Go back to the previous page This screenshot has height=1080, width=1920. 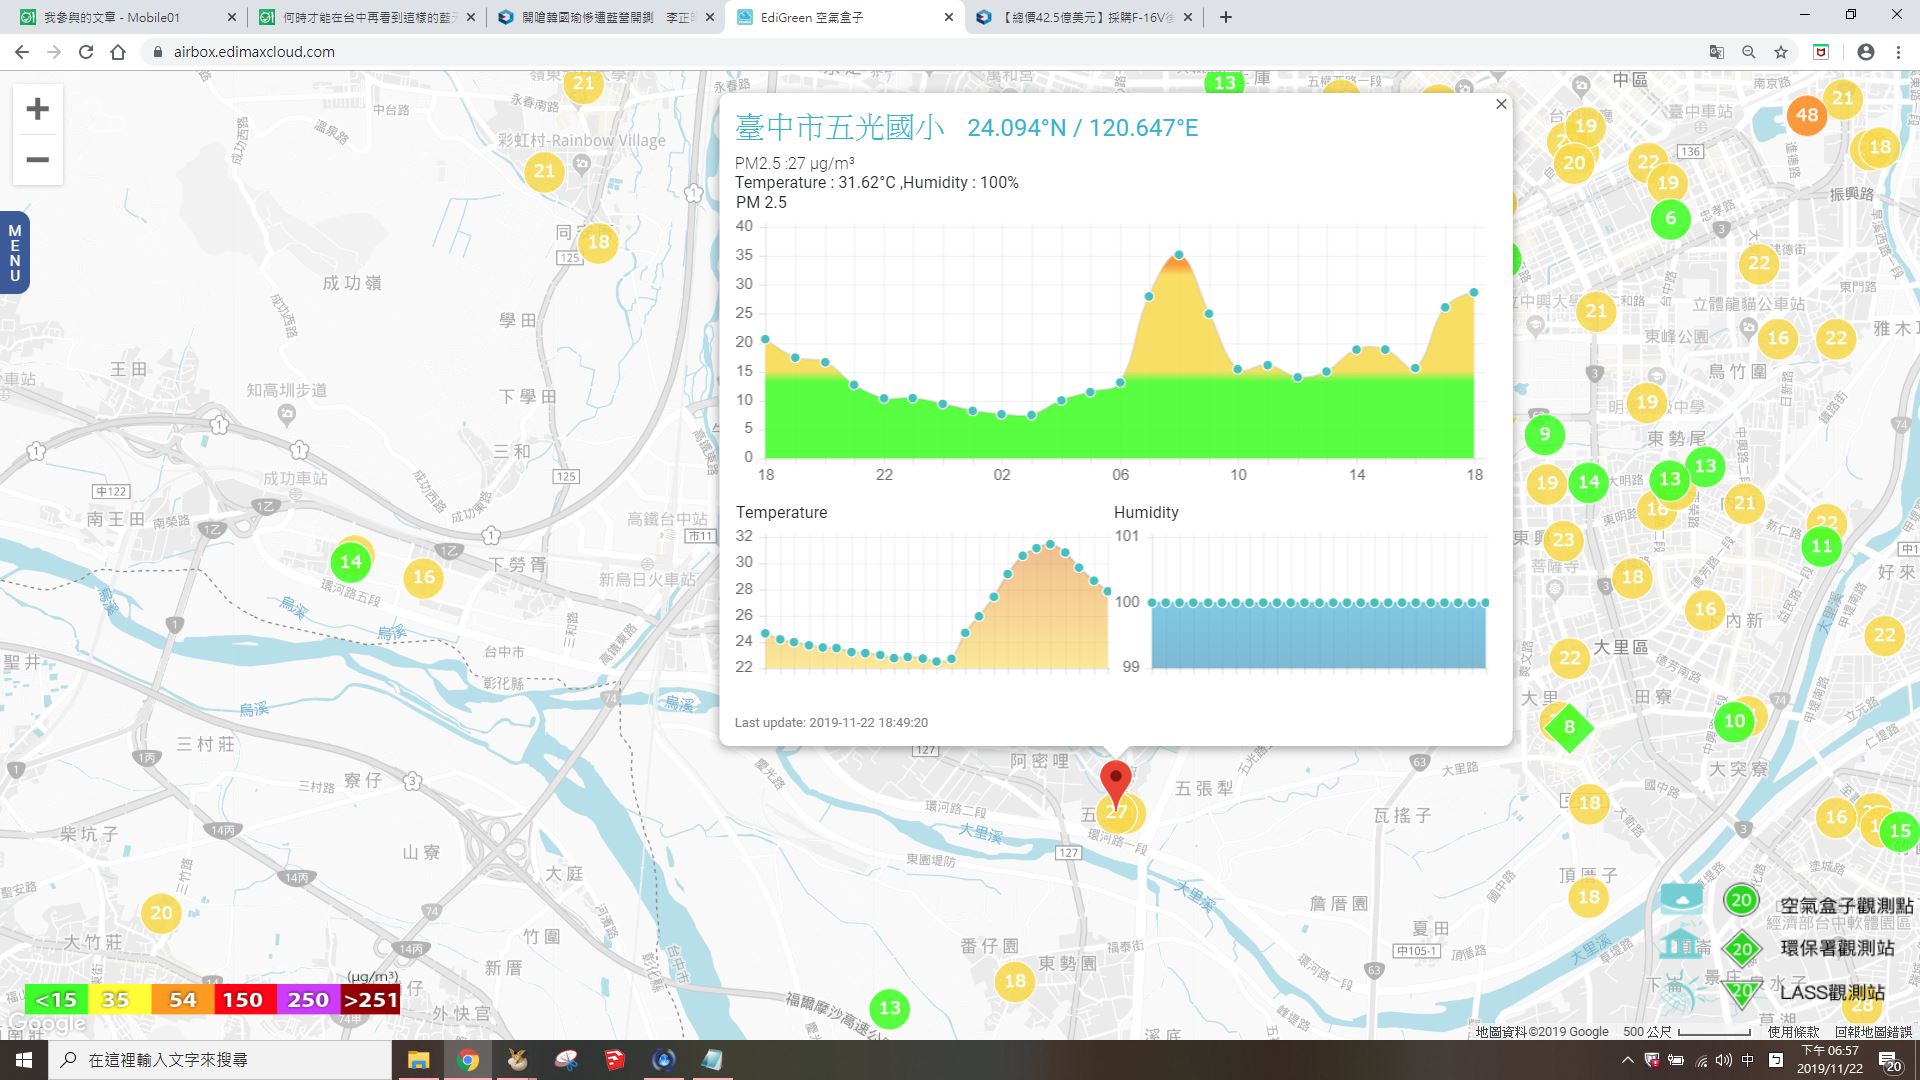(21, 52)
